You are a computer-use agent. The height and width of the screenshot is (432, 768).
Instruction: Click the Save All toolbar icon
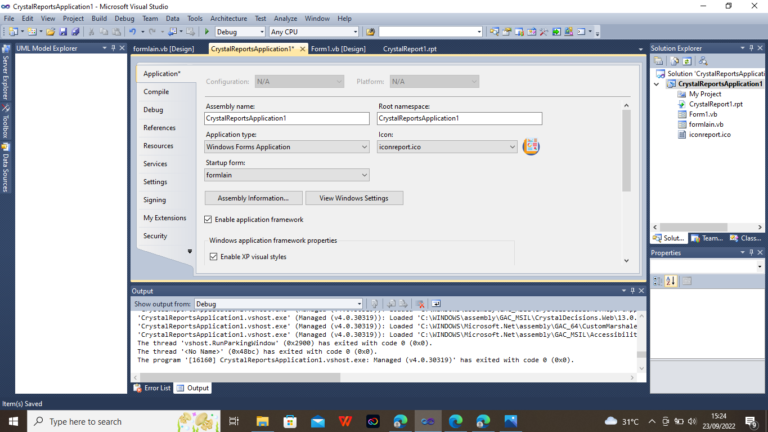click(x=75, y=32)
